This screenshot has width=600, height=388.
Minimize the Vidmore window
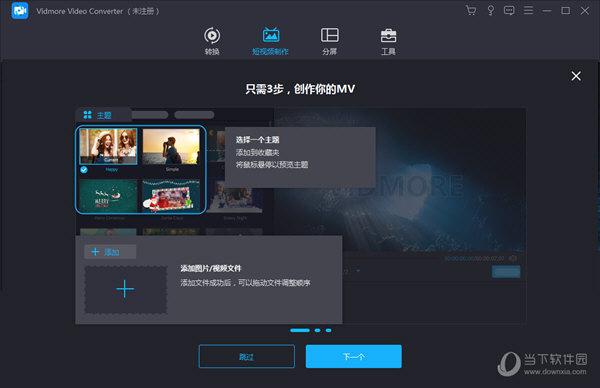coord(547,11)
